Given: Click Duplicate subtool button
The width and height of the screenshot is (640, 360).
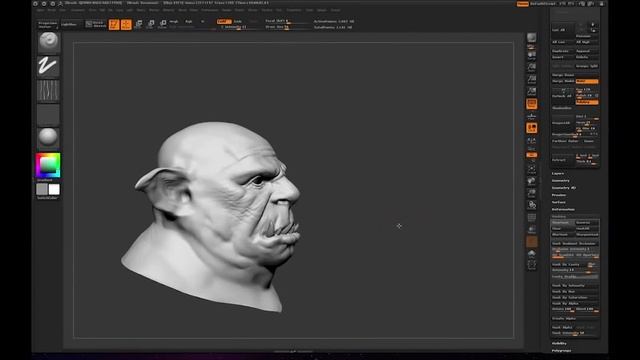Looking at the screenshot, I should (x=563, y=51).
